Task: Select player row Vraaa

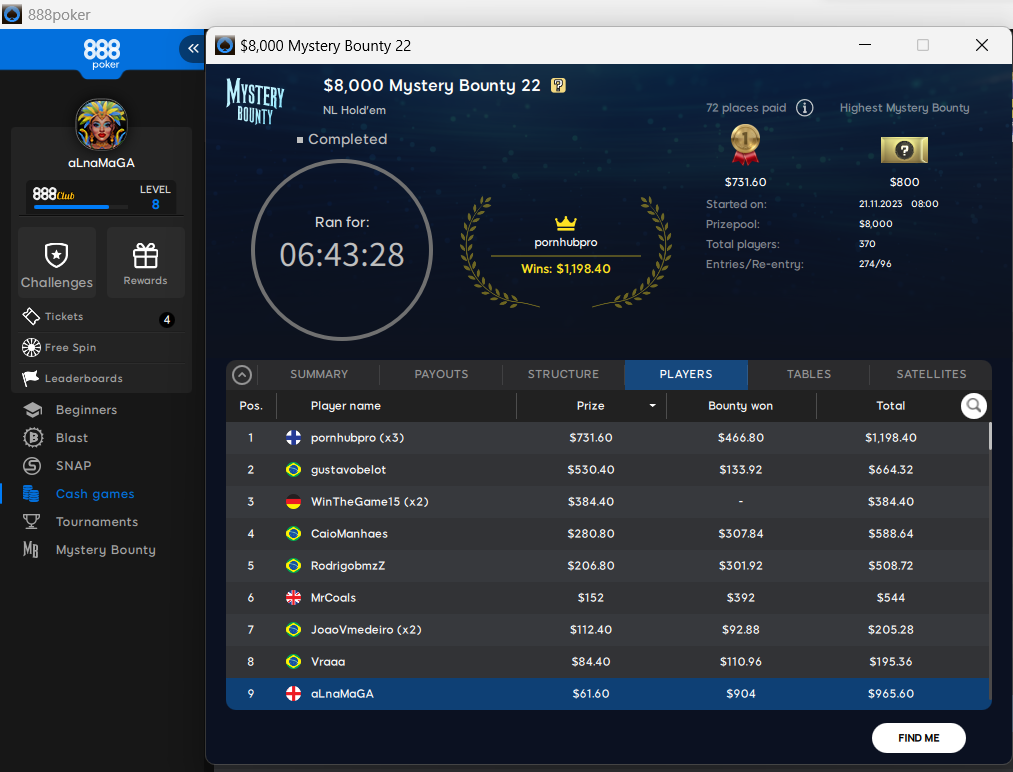Action: (607, 662)
